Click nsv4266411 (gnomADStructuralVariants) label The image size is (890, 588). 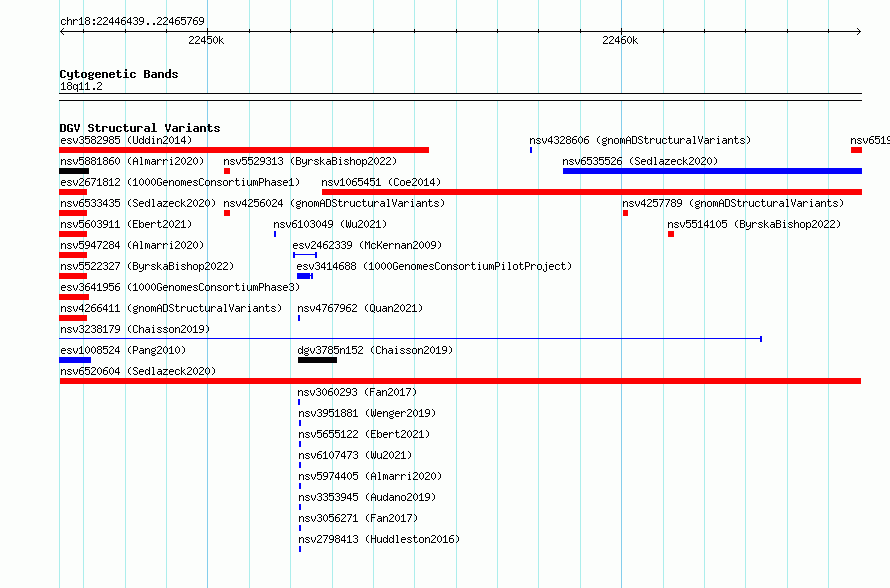click(171, 308)
